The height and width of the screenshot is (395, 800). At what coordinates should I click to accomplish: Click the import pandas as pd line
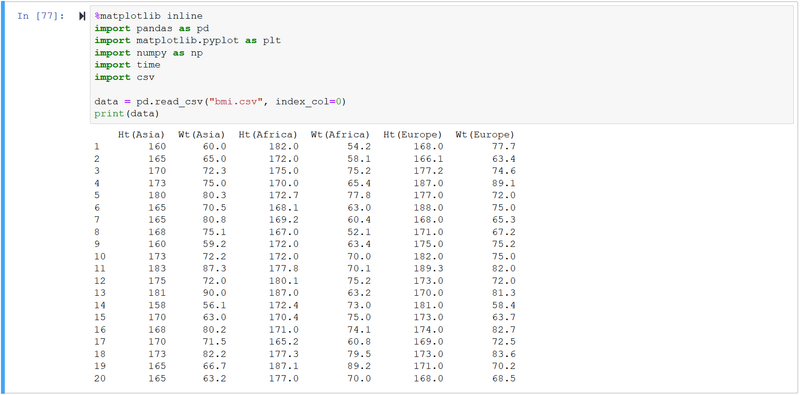click(x=152, y=28)
